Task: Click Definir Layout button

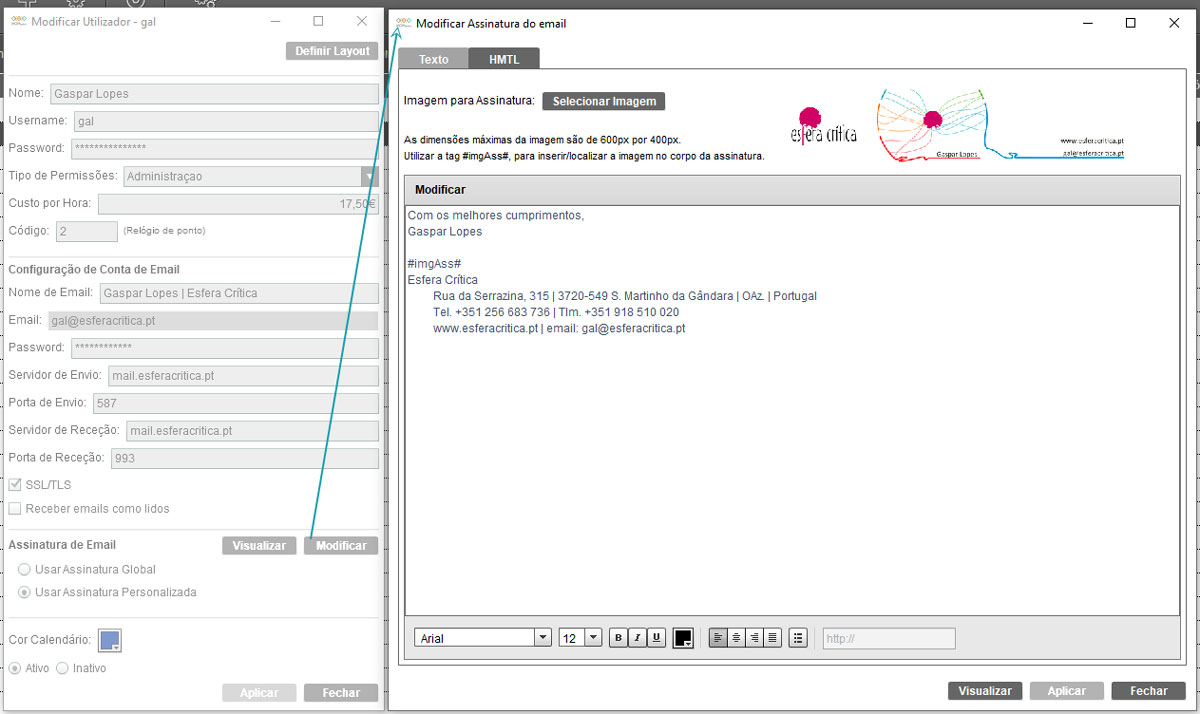Action: [x=332, y=51]
